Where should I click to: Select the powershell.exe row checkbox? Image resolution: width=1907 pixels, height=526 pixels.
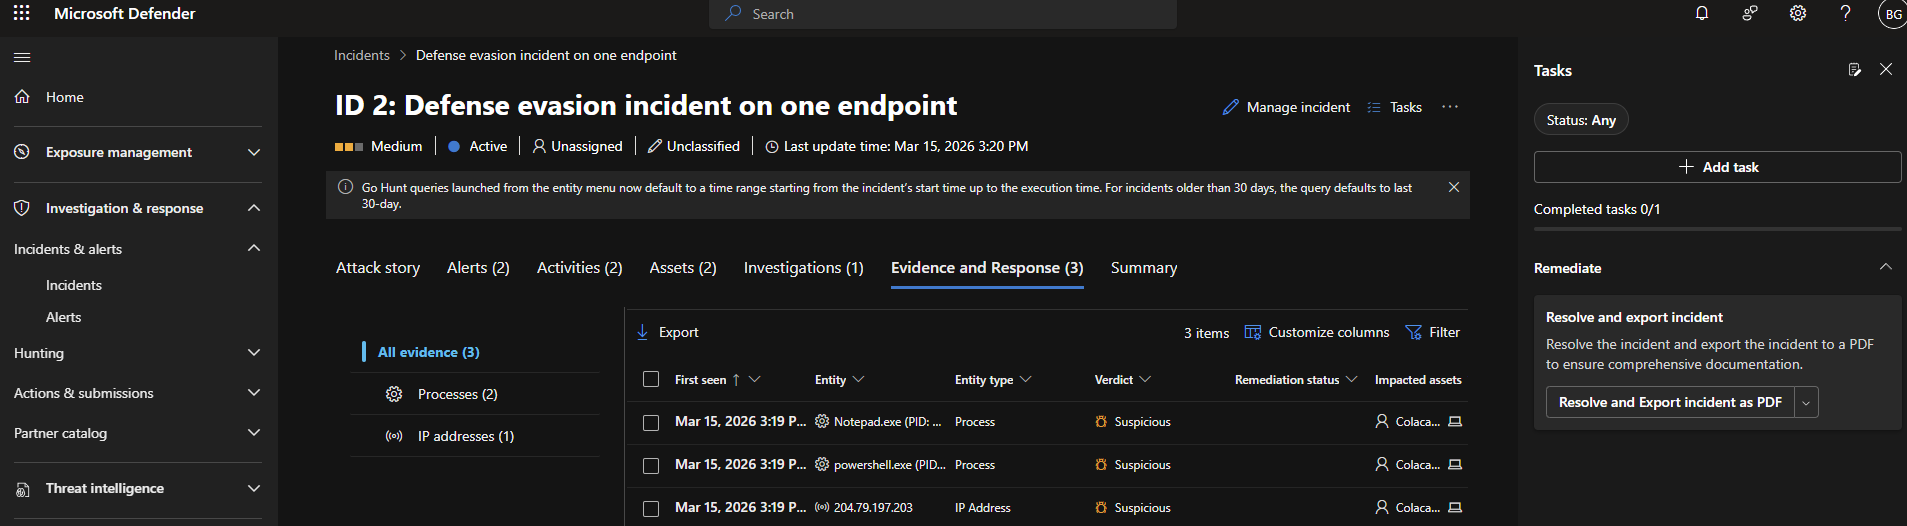[x=651, y=466]
